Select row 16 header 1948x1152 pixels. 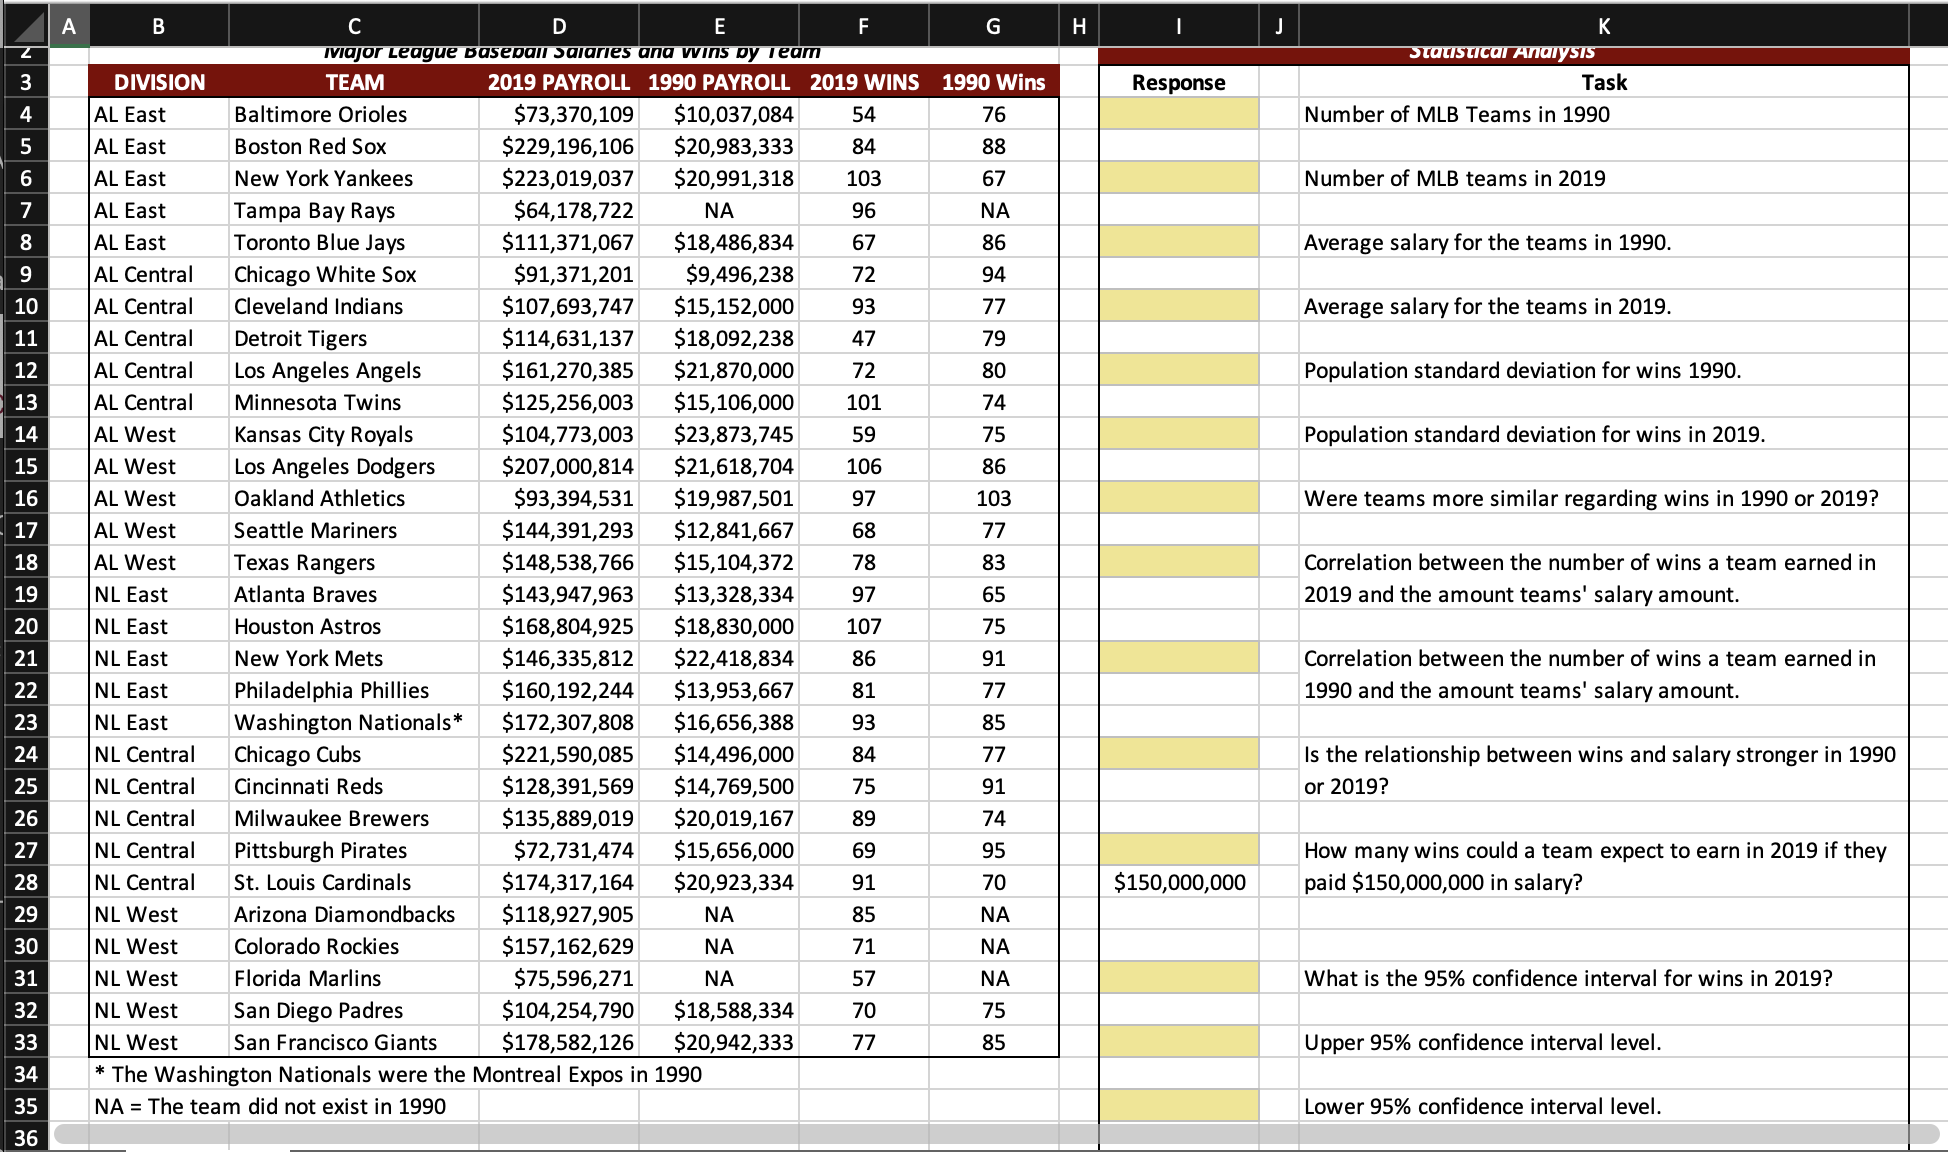point(25,498)
